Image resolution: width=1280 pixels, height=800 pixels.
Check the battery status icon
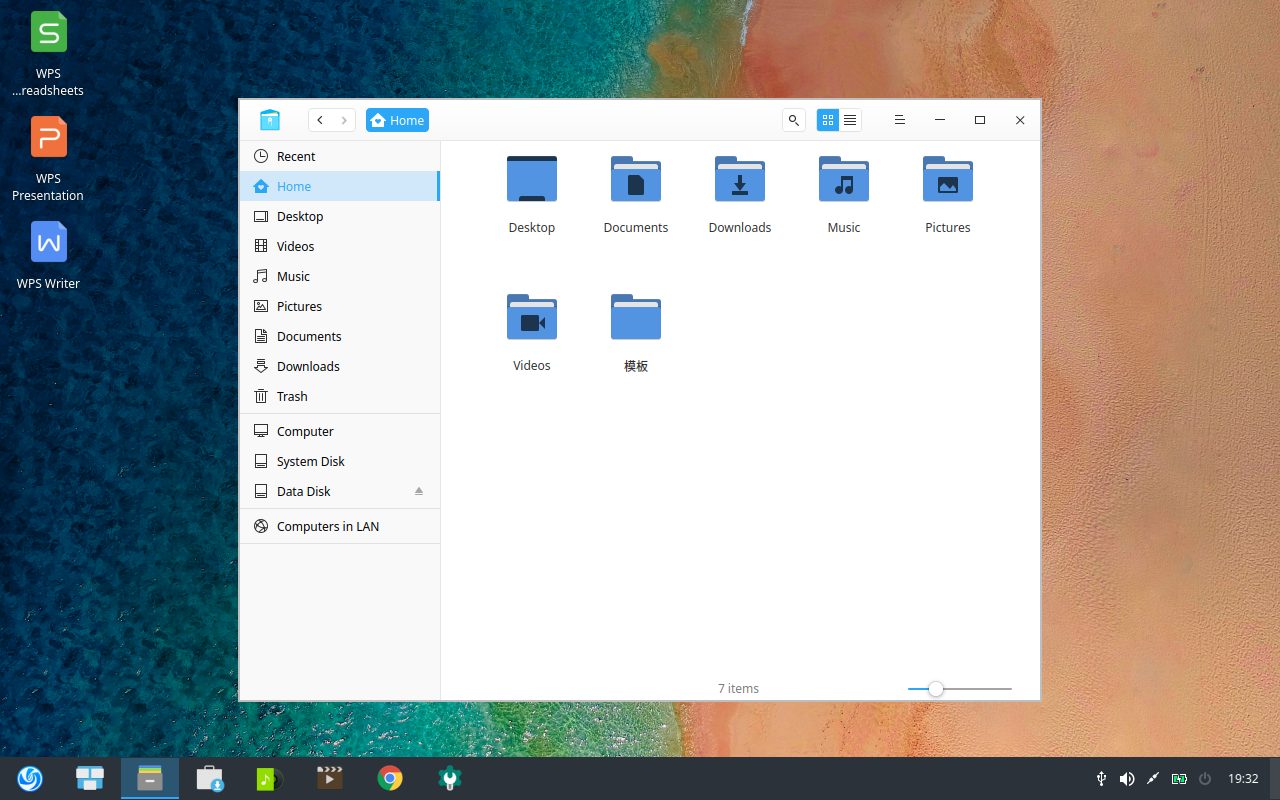[1178, 778]
